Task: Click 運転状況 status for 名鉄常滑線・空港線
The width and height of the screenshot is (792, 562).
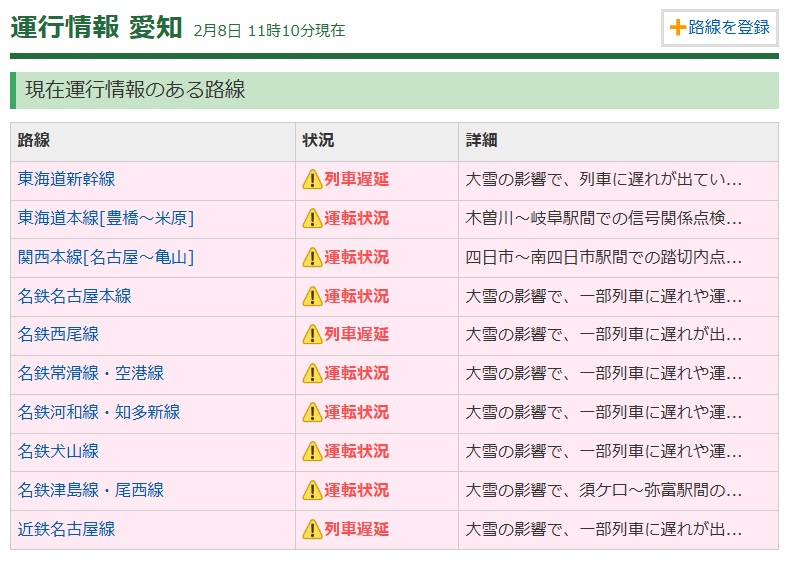Action: point(357,373)
